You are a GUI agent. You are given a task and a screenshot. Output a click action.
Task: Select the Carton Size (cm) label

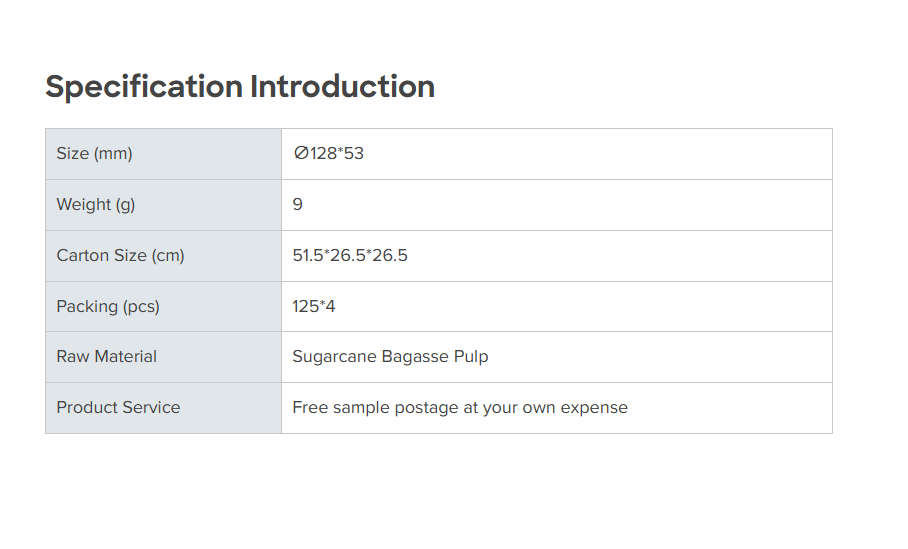click(120, 256)
